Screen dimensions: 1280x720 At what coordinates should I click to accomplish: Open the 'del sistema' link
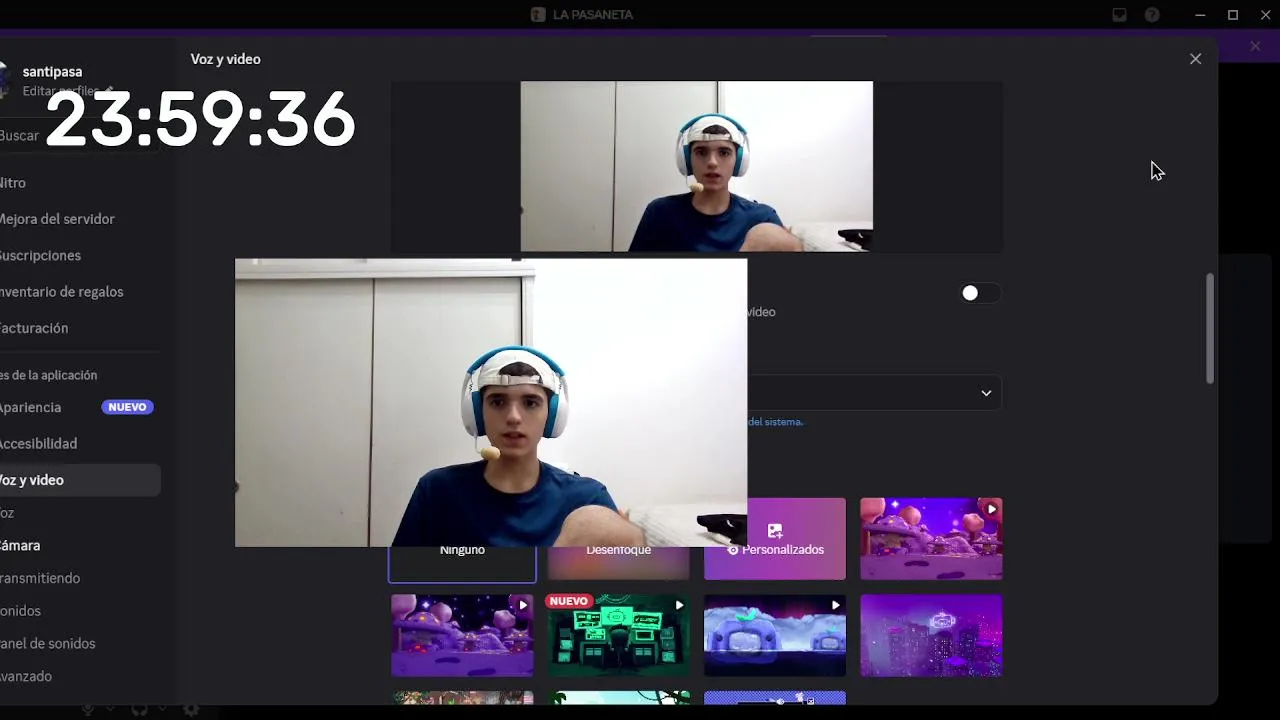click(x=775, y=422)
